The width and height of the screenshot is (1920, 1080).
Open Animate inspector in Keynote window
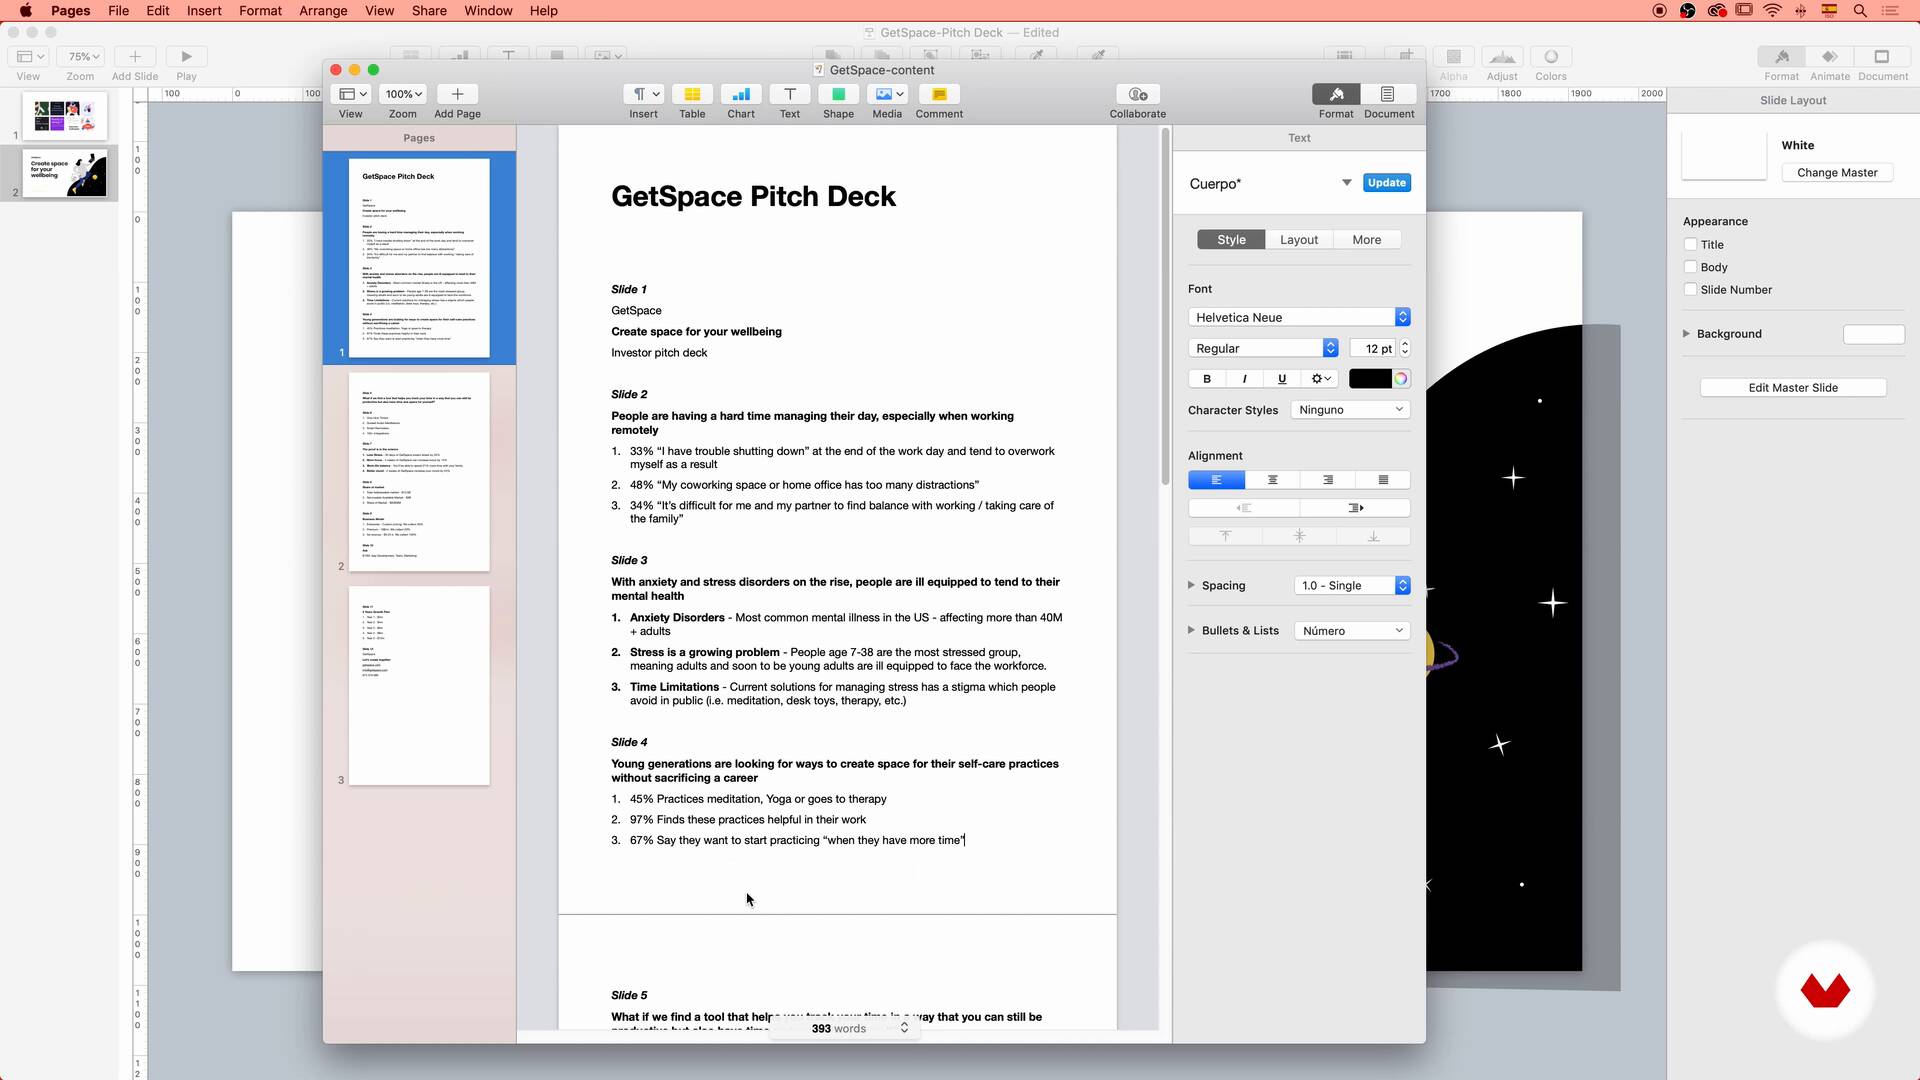click(x=1830, y=57)
